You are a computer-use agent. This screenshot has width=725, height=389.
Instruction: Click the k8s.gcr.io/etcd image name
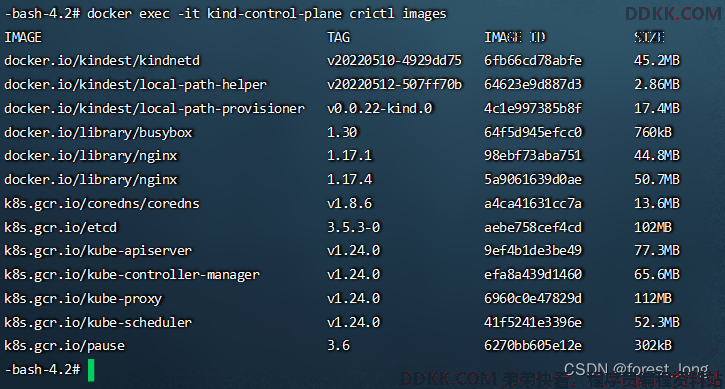pyautogui.click(x=61, y=228)
